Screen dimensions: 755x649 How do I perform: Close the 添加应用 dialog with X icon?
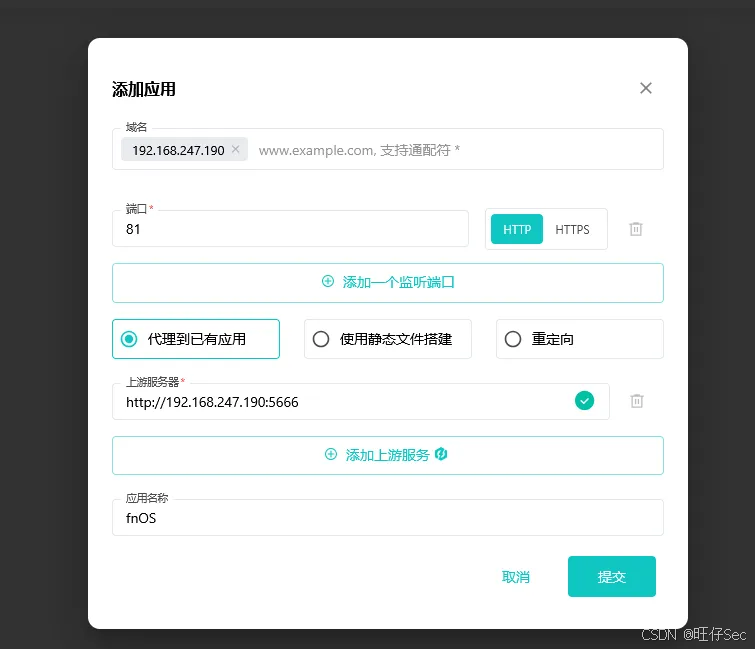click(x=646, y=88)
